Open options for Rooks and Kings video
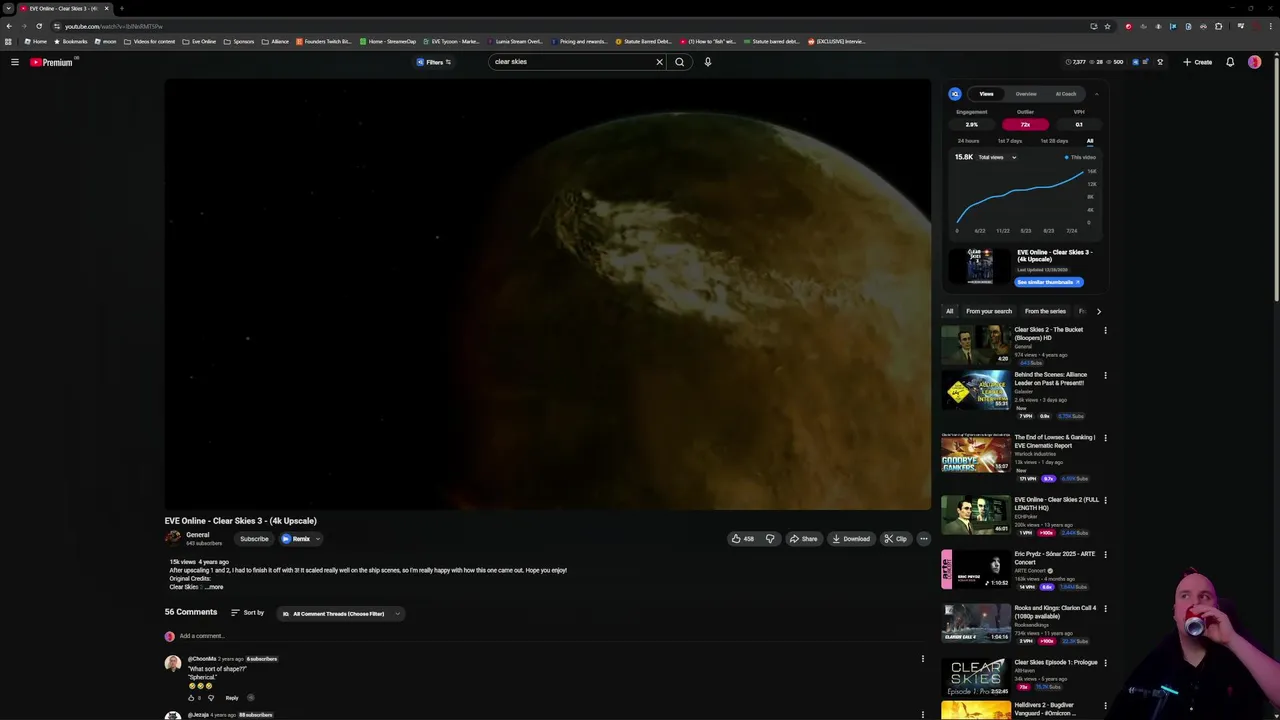Image resolution: width=1280 pixels, height=720 pixels. 1105,608
